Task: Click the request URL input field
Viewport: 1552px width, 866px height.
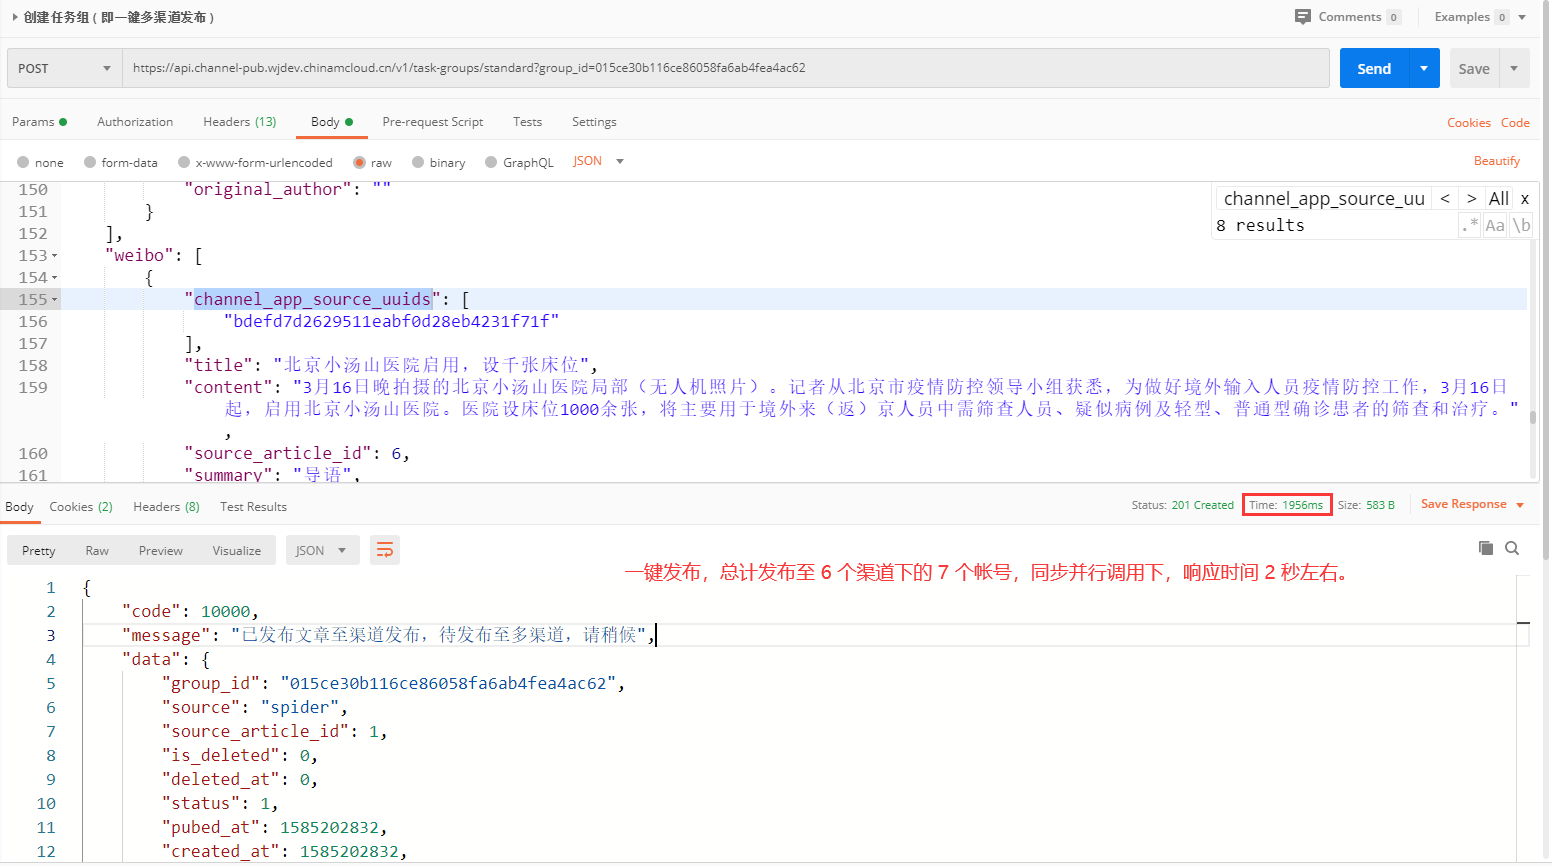Action: tap(725, 68)
